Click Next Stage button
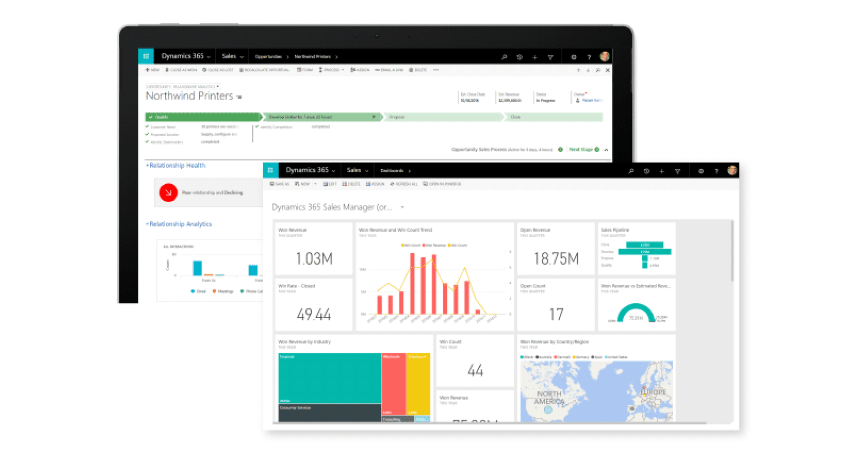853x450 pixels. [x=584, y=150]
